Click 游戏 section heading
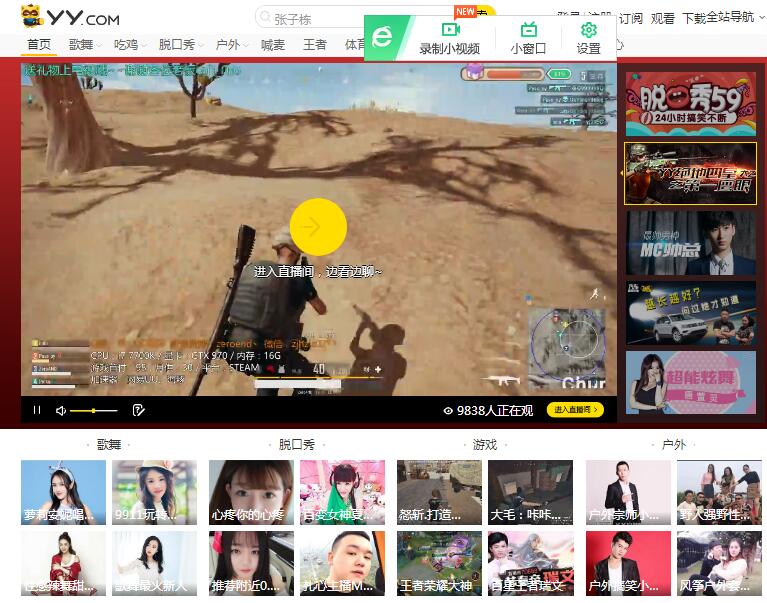 [x=484, y=444]
